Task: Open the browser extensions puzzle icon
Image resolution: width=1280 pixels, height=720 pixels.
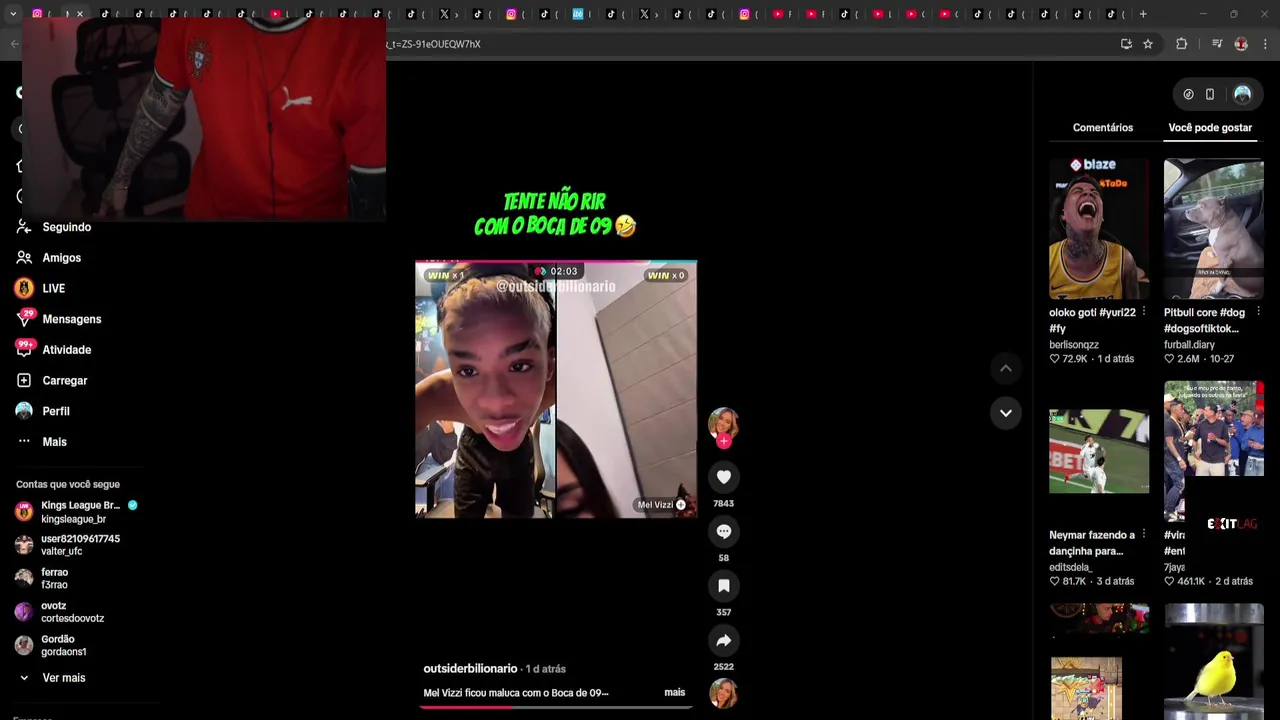Action: click(x=1182, y=44)
